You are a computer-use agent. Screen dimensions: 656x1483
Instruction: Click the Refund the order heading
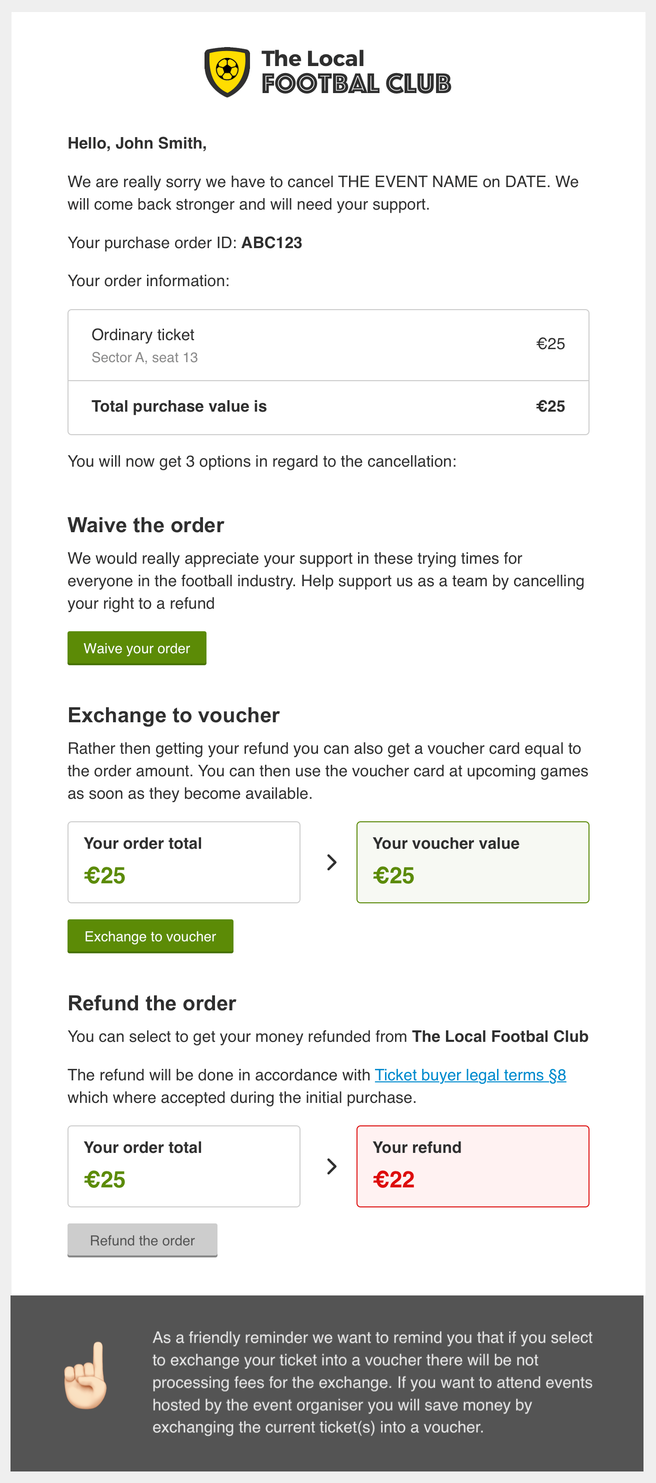152,1003
